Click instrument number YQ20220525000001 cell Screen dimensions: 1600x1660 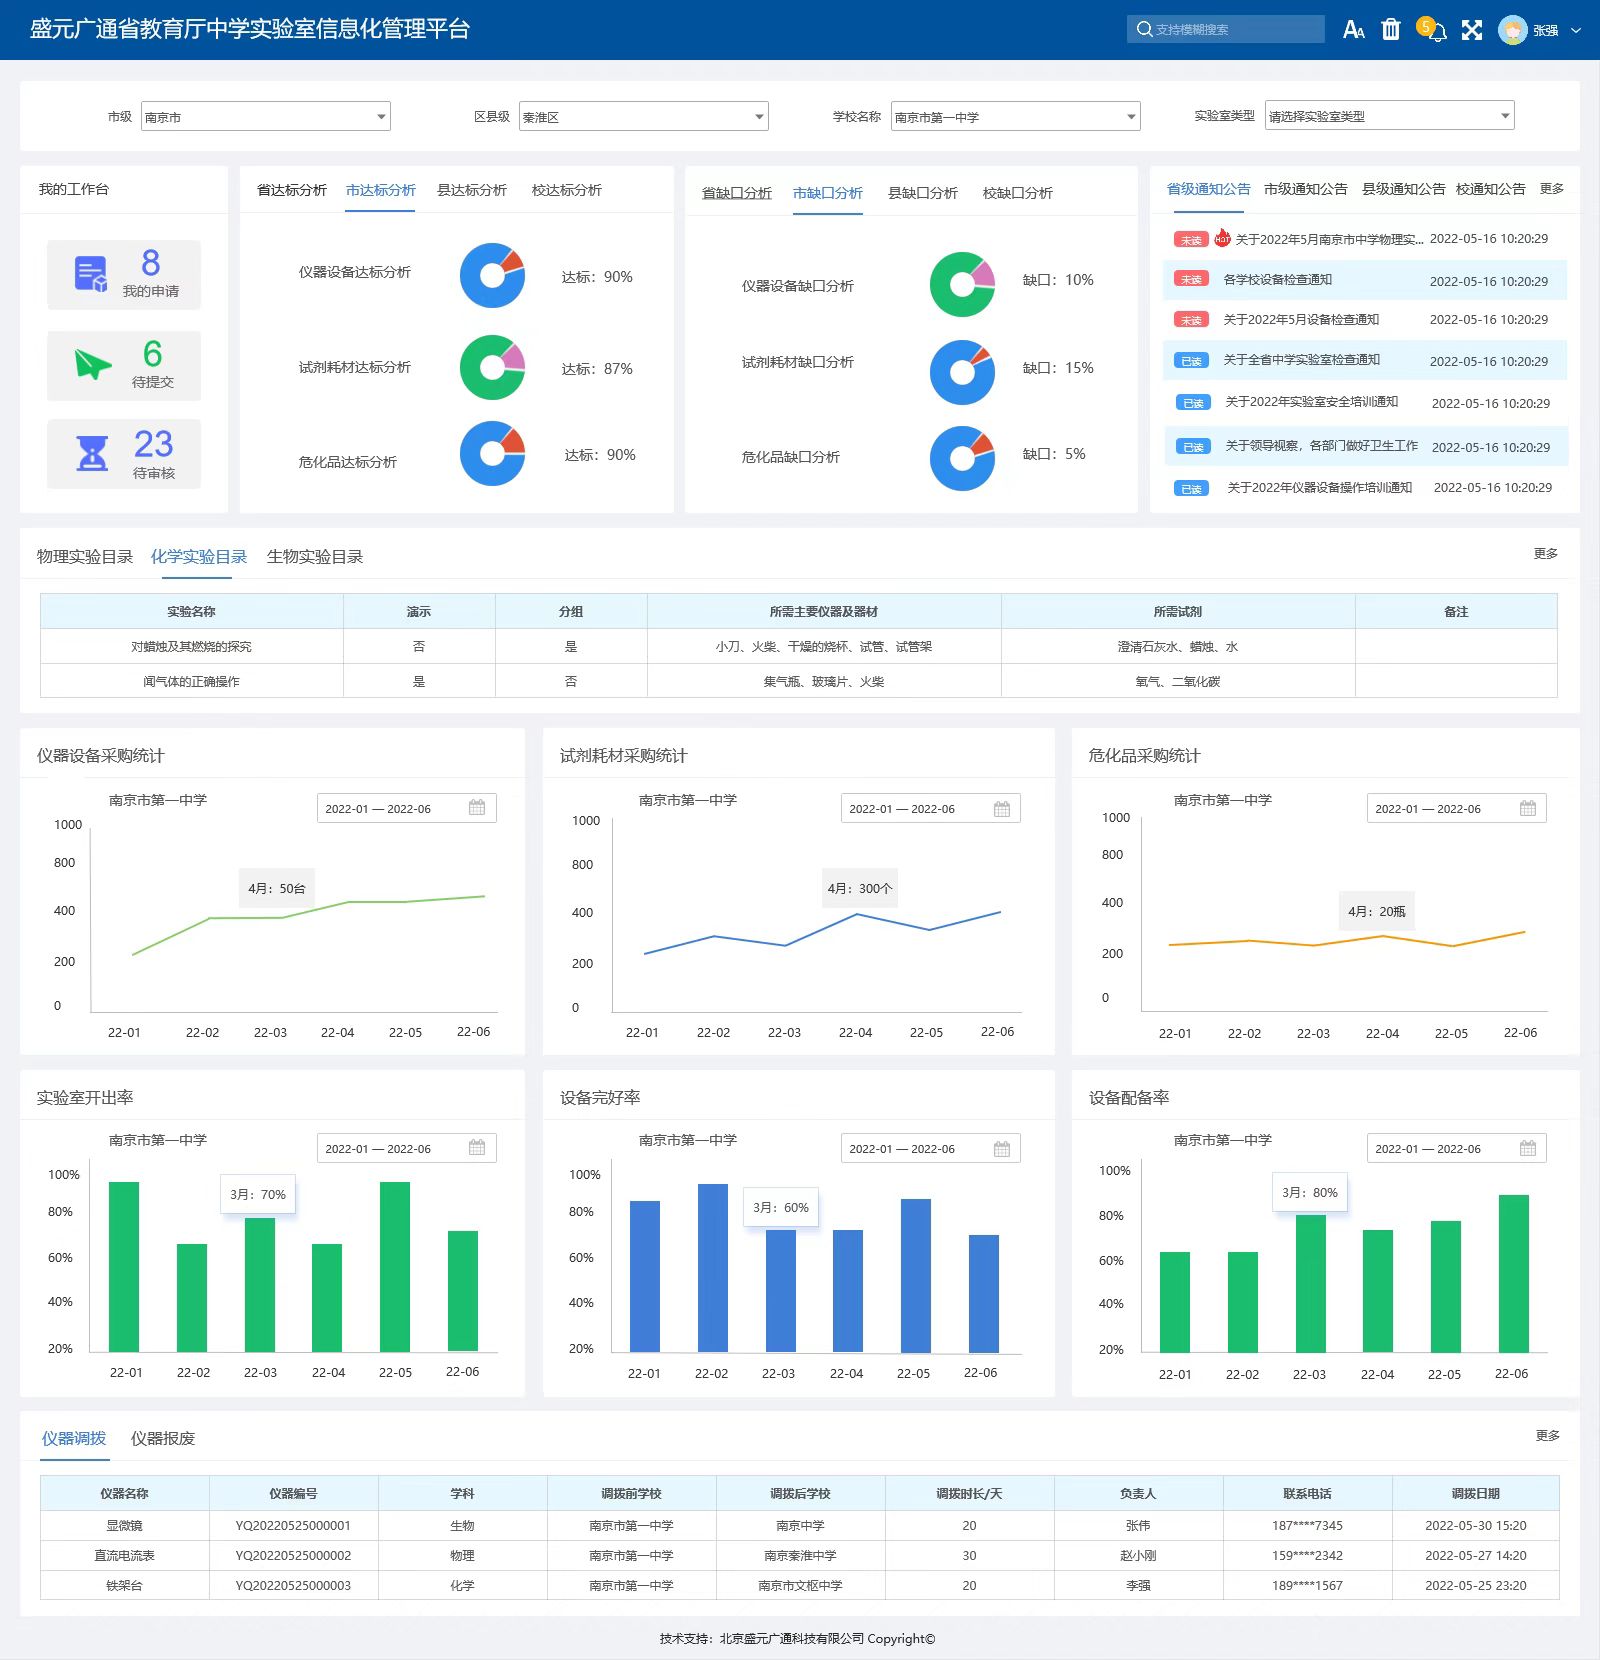(x=293, y=1526)
